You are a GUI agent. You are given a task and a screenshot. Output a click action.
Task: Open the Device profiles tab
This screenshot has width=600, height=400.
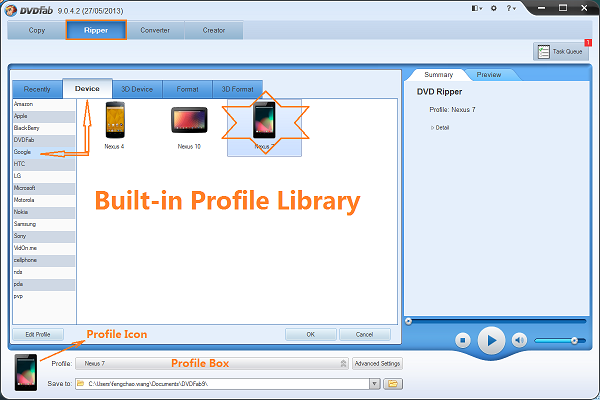[x=87, y=88]
